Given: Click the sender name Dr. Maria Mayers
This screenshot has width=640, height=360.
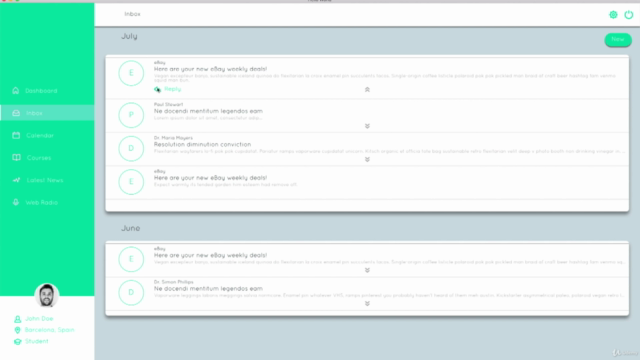Looking at the screenshot, I should [x=173, y=138].
